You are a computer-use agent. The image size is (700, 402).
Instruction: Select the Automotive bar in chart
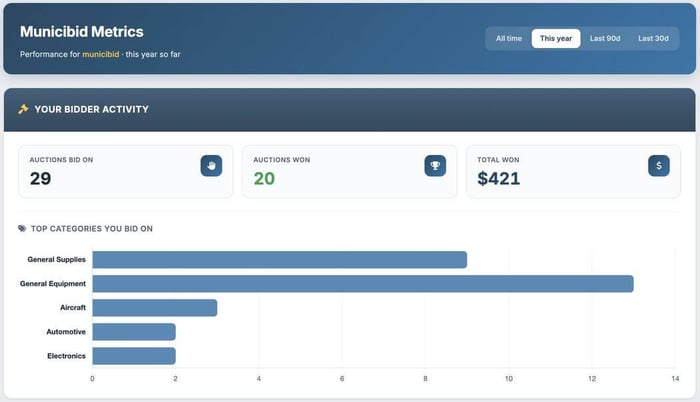pyautogui.click(x=134, y=332)
